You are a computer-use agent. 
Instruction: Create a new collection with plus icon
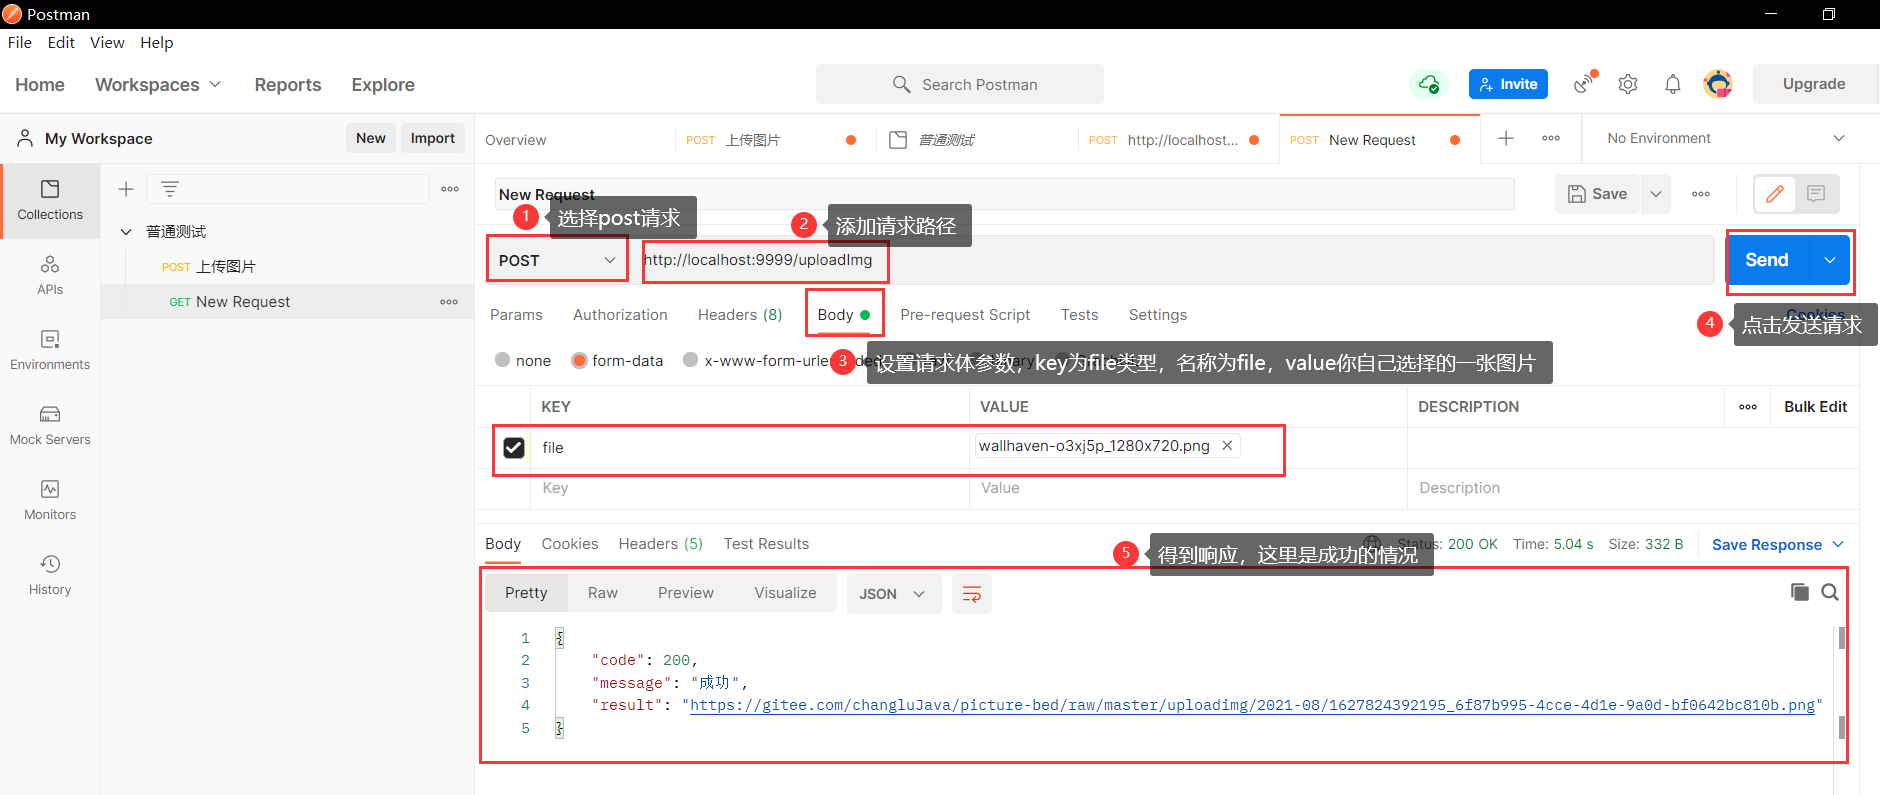tap(126, 189)
